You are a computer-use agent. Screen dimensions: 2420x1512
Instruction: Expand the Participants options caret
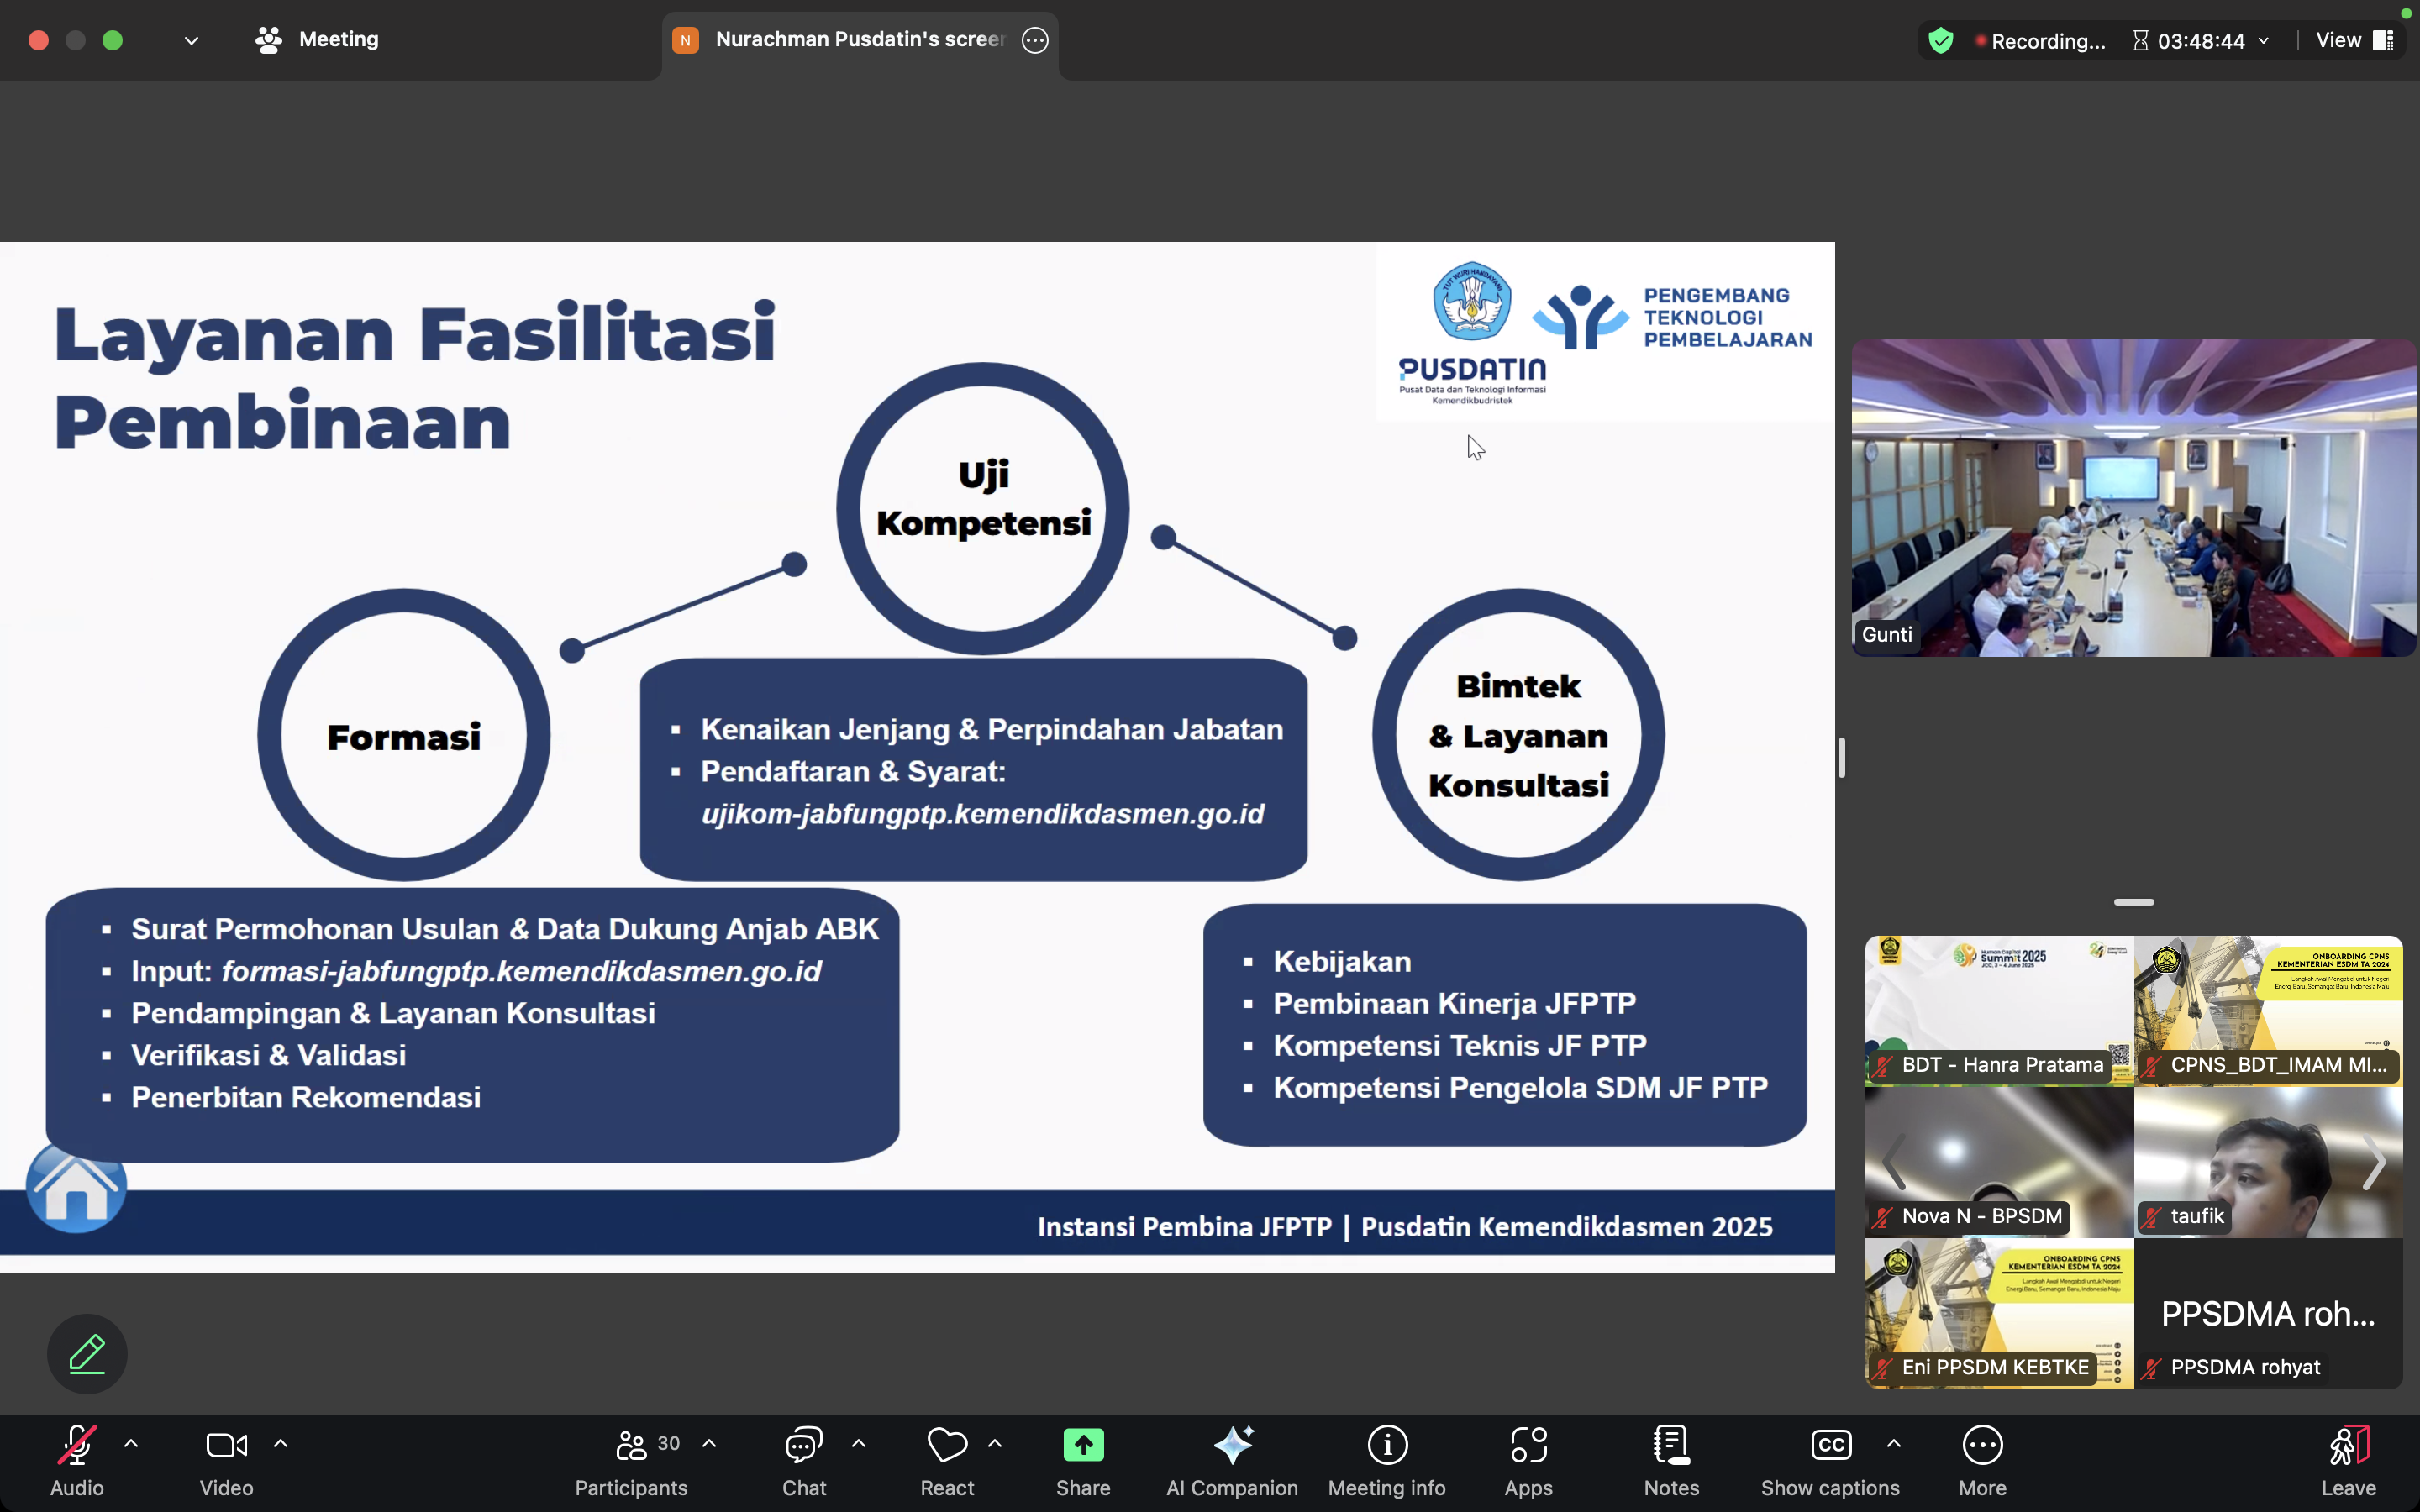click(x=709, y=1443)
